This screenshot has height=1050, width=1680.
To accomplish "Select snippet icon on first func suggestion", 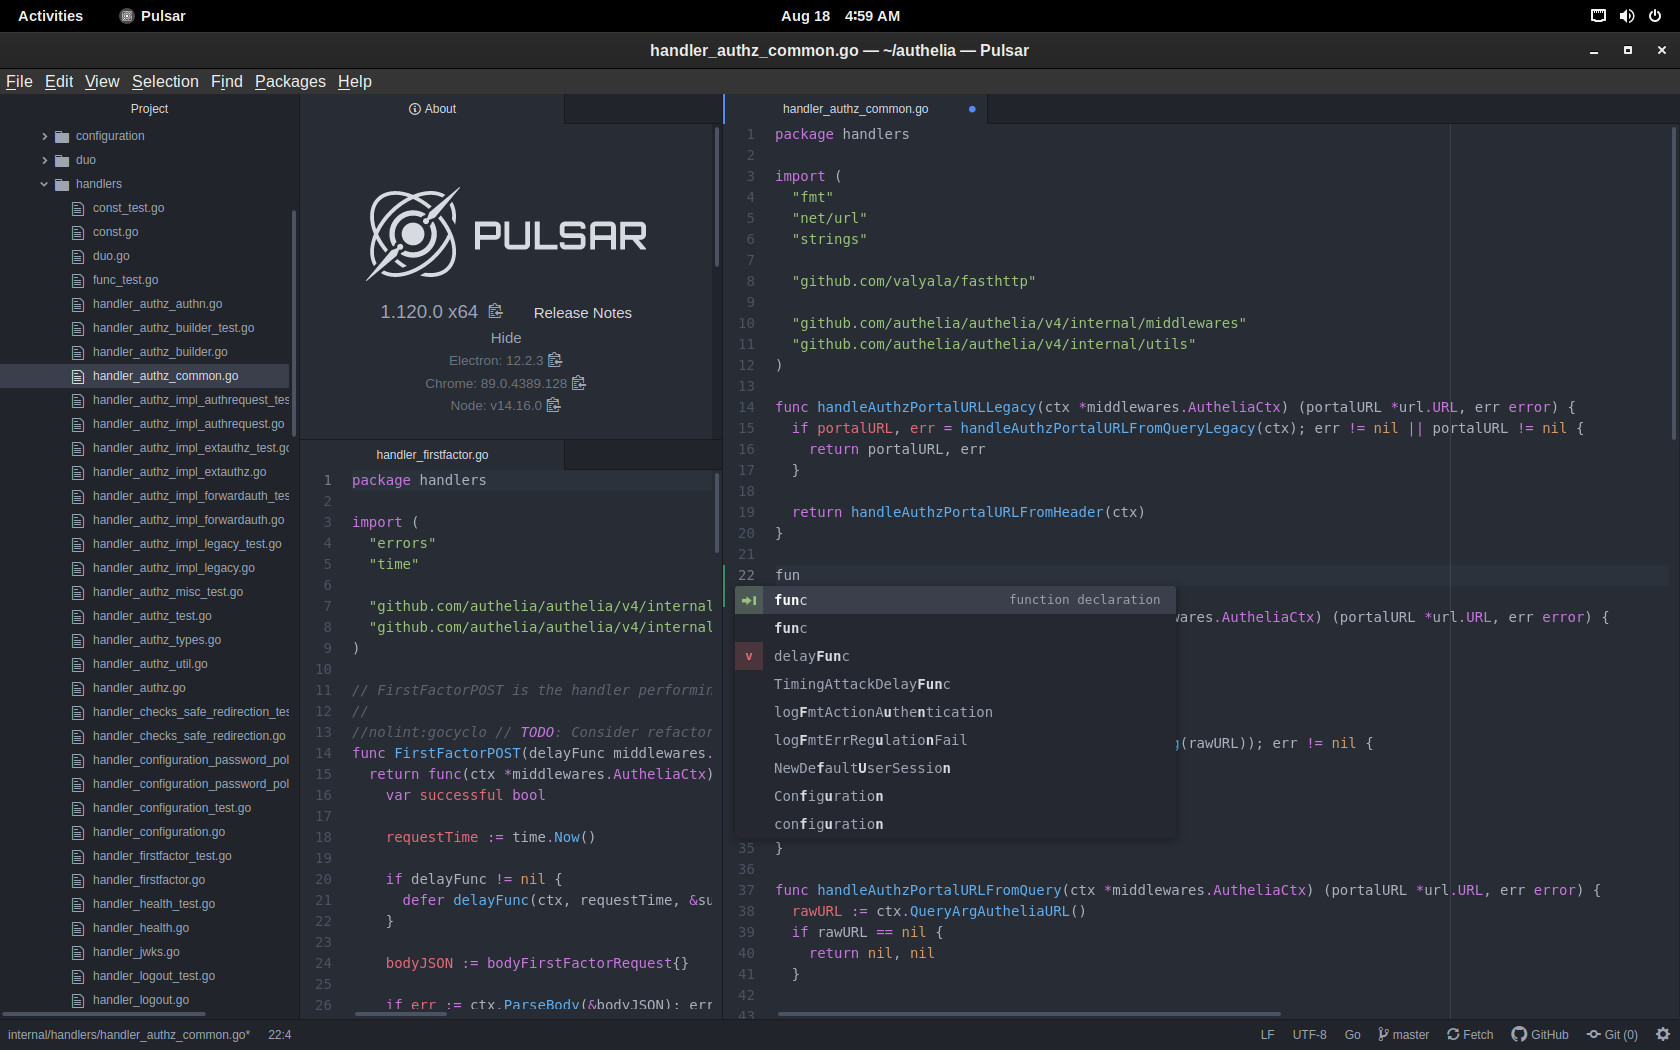I will pyautogui.click(x=749, y=600).
